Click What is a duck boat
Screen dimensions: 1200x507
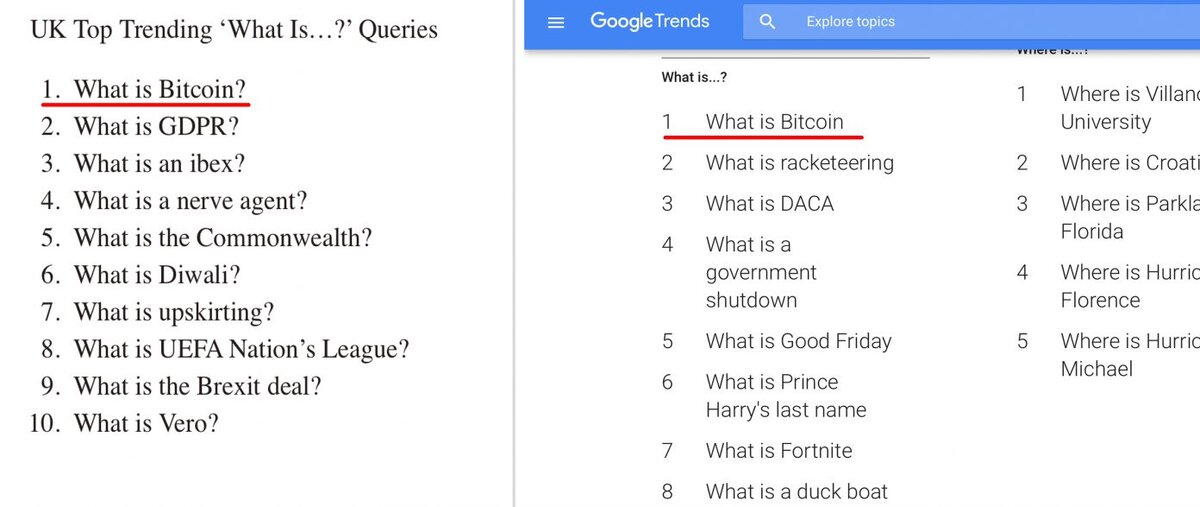(796, 491)
